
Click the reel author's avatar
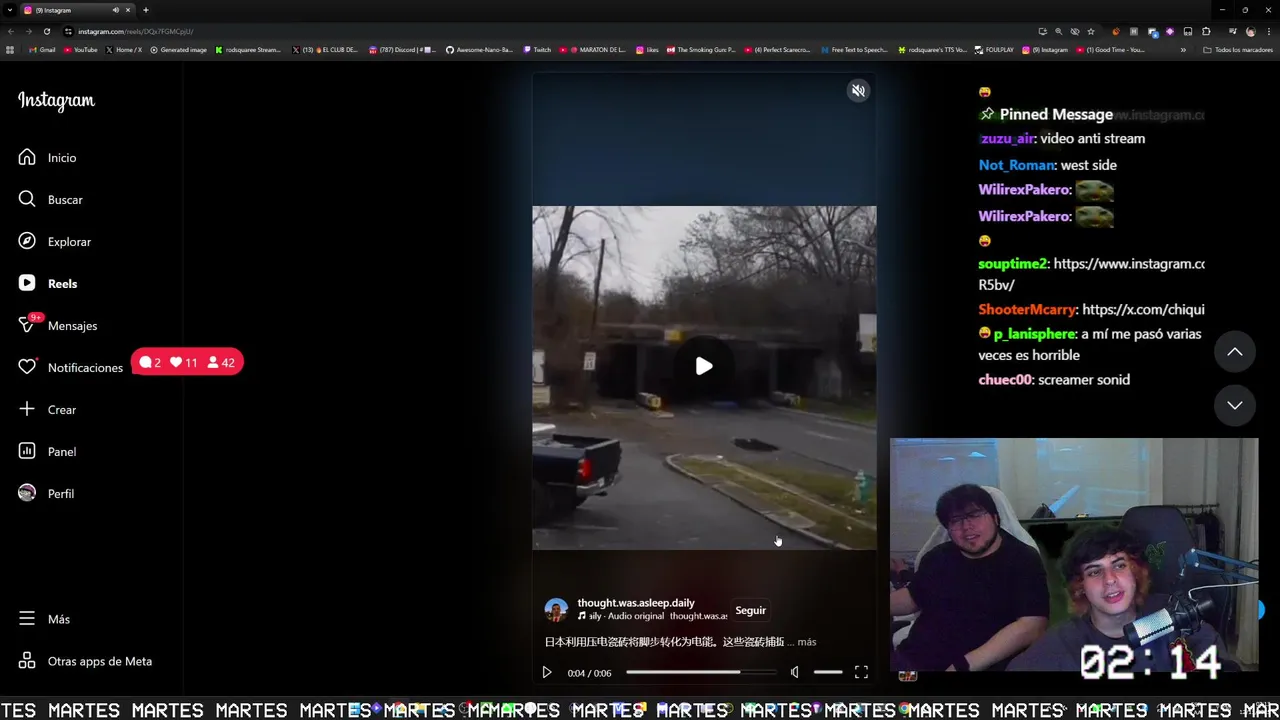click(556, 610)
